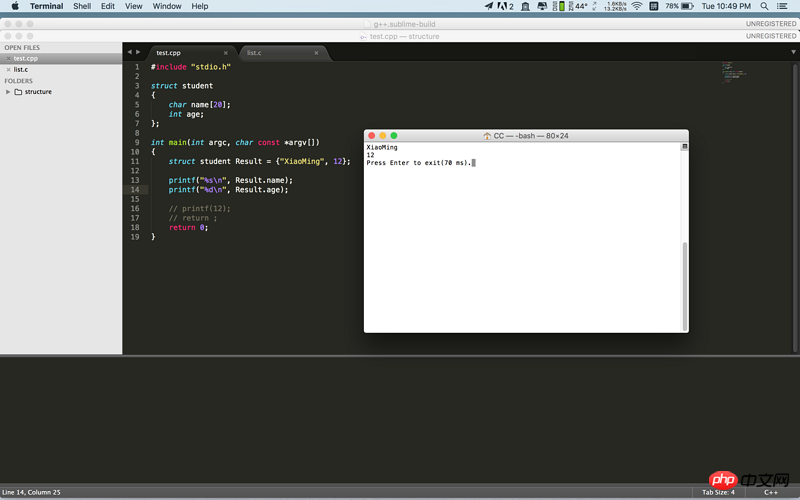
Task: Click the home icon in terminal title
Action: pos(487,136)
